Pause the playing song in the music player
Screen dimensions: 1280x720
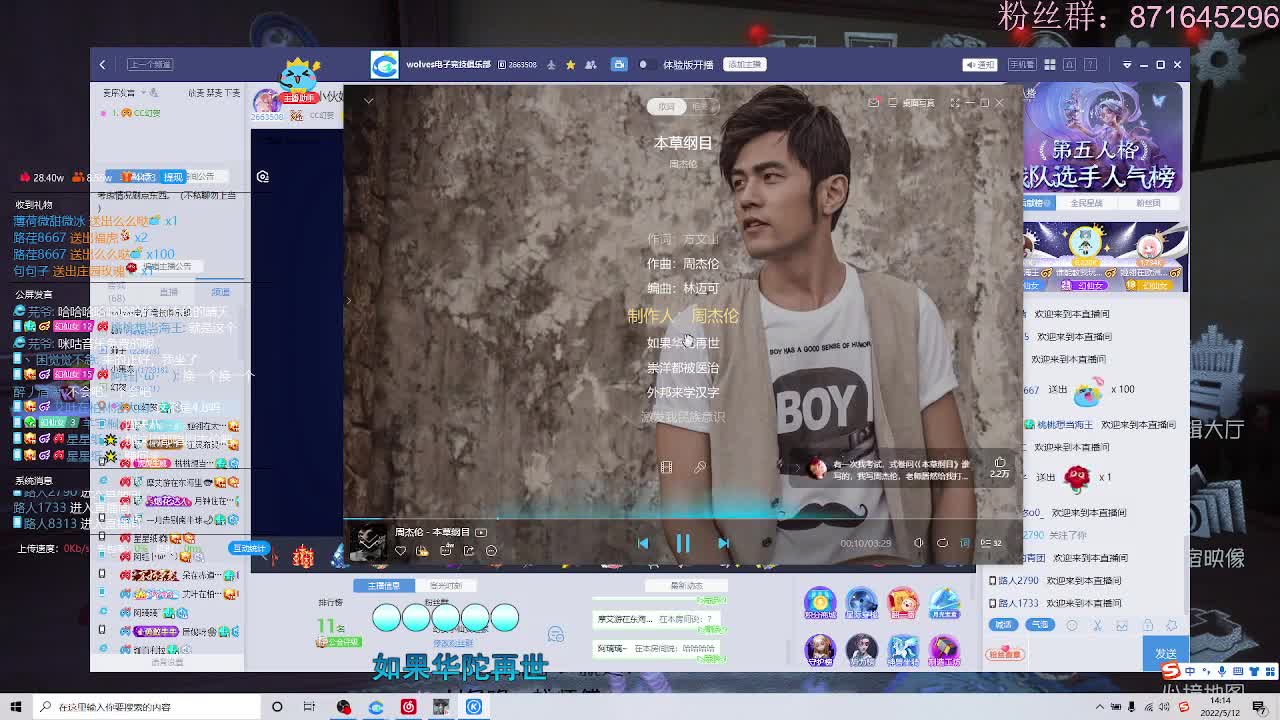coord(683,543)
